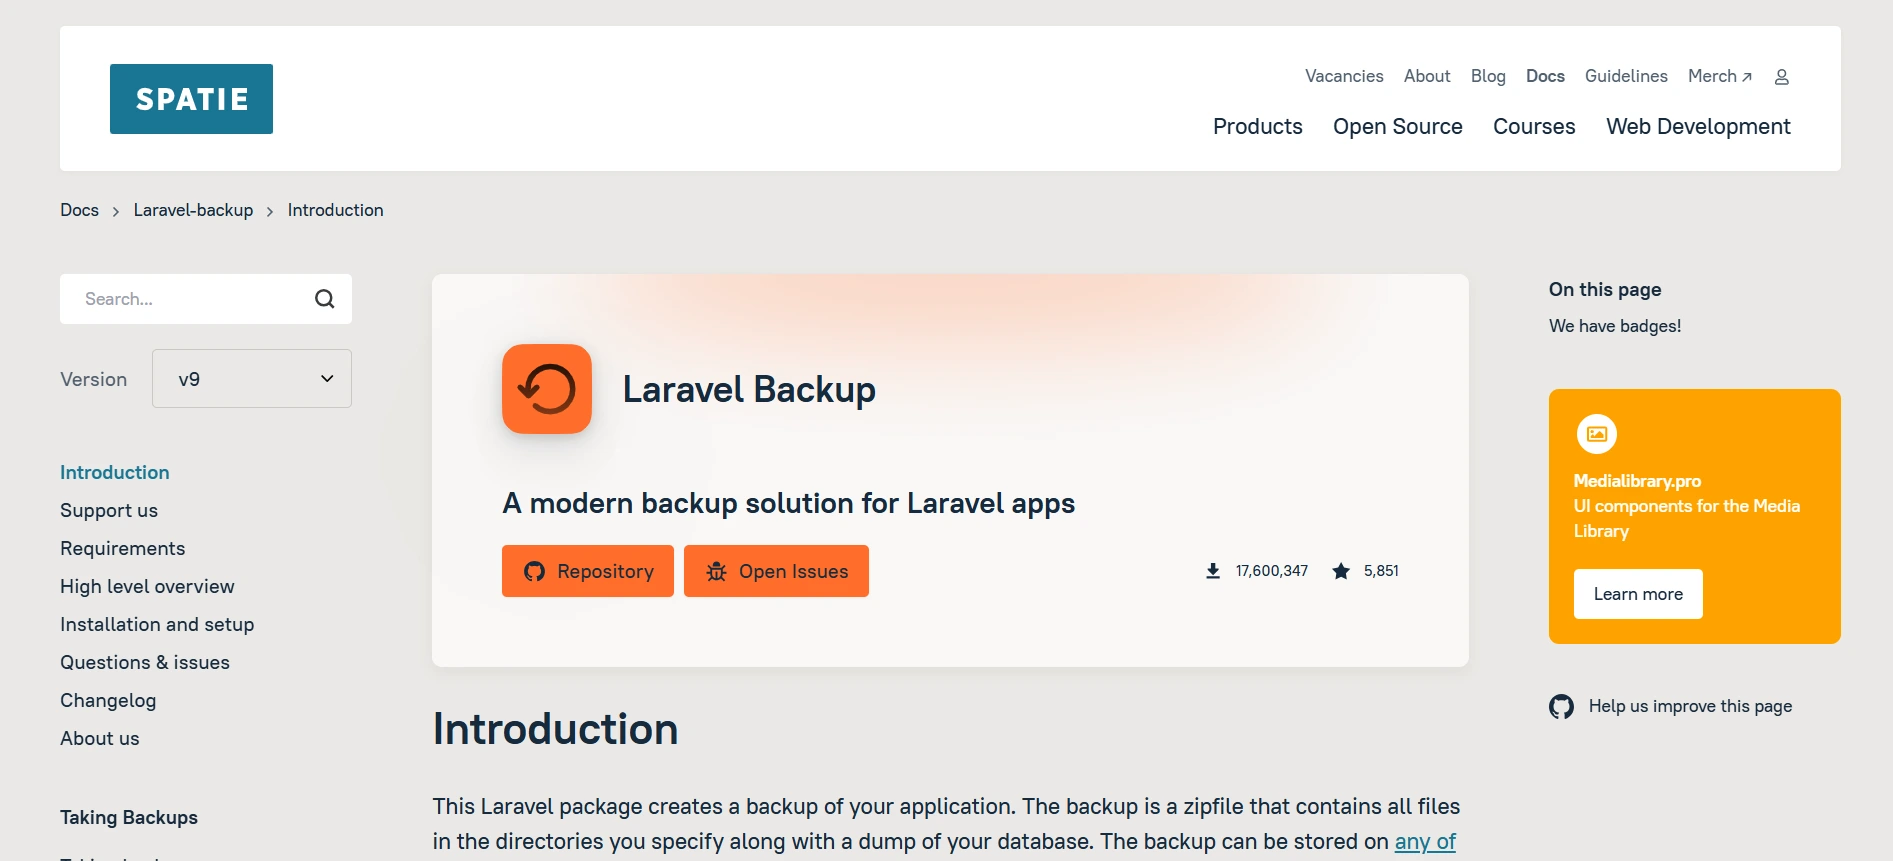Image resolution: width=1893 pixels, height=861 pixels.
Task: Click the Open Issues button
Action: pos(776,571)
